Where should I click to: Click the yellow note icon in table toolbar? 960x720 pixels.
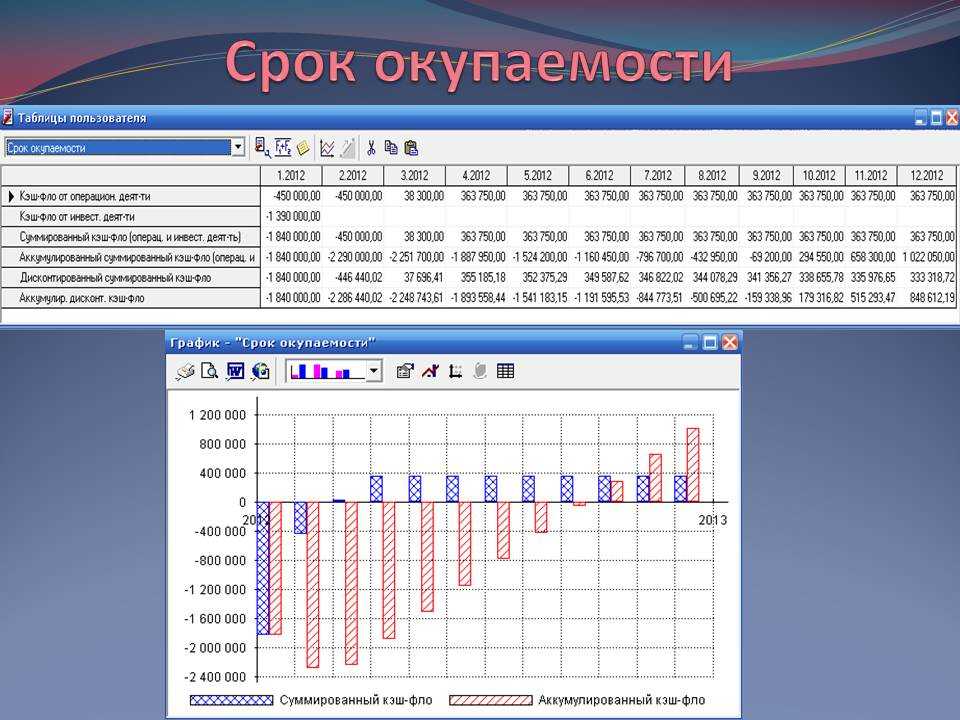pos(303,147)
